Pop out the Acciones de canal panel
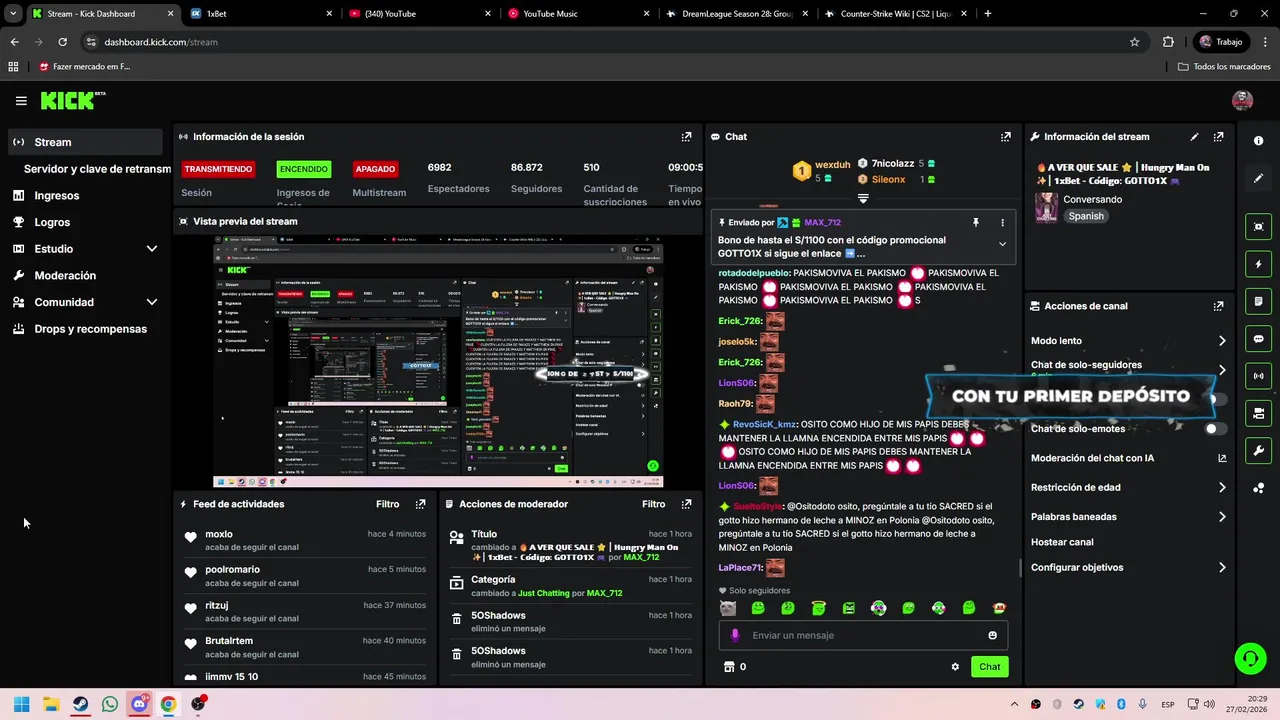Viewport: 1280px width, 720px height. 1218,306
